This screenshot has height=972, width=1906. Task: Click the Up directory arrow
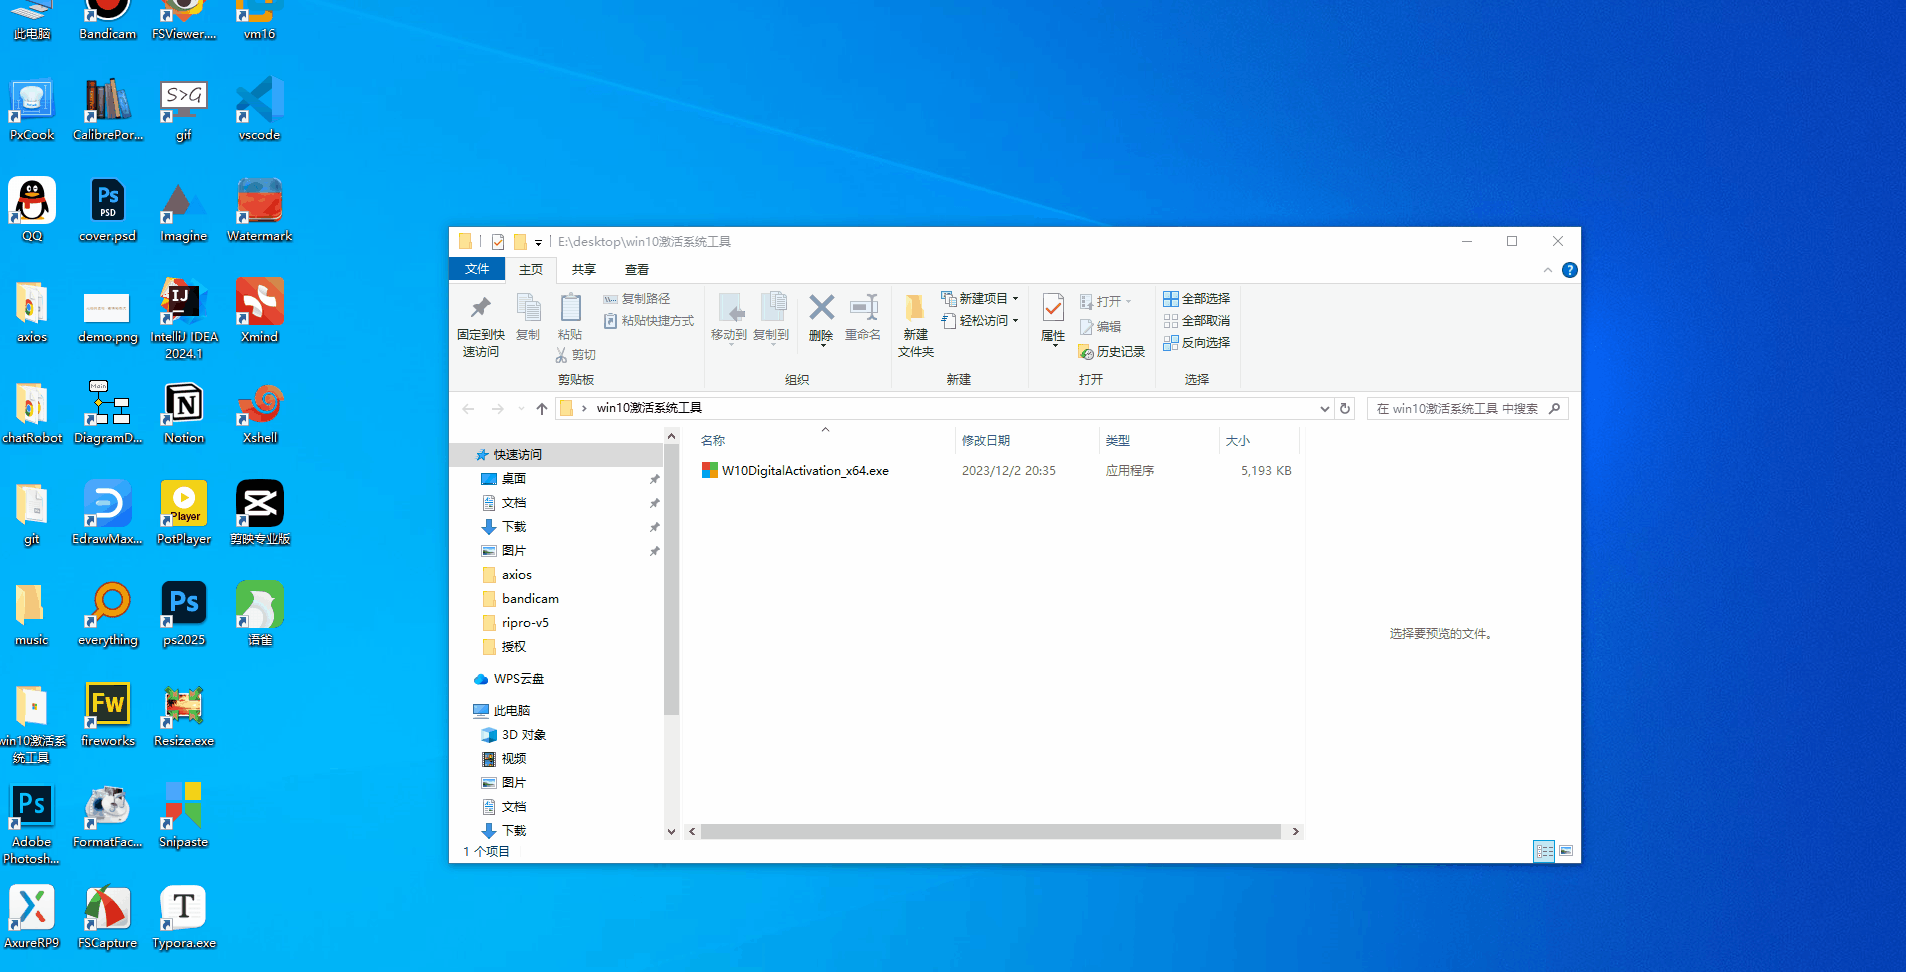coord(542,409)
